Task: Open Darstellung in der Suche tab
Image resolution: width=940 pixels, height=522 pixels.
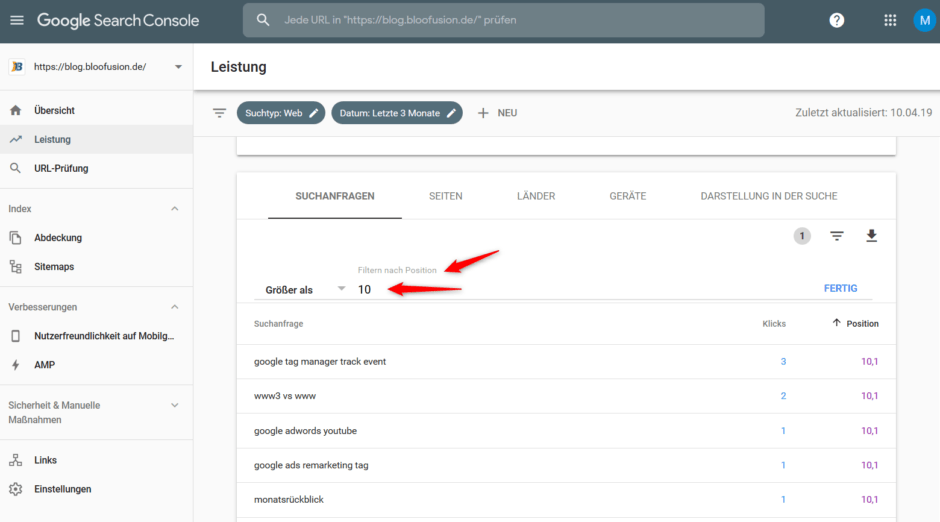Action: point(769,196)
